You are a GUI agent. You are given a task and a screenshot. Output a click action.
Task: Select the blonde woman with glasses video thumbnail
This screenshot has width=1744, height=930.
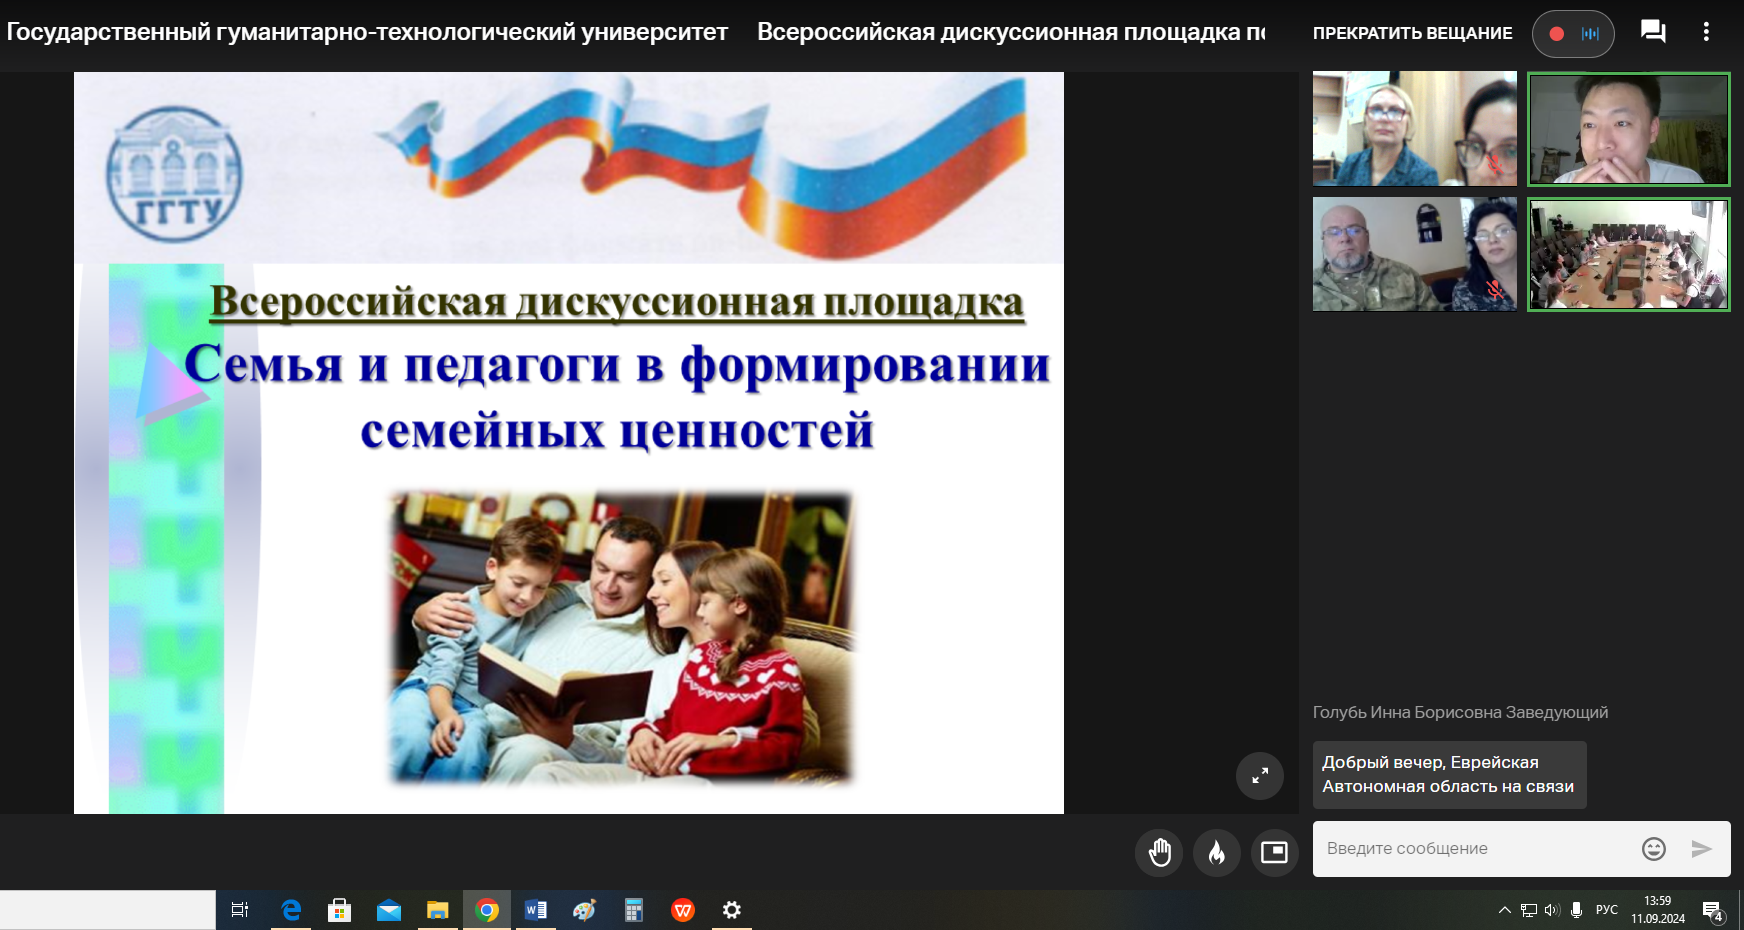(1414, 128)
